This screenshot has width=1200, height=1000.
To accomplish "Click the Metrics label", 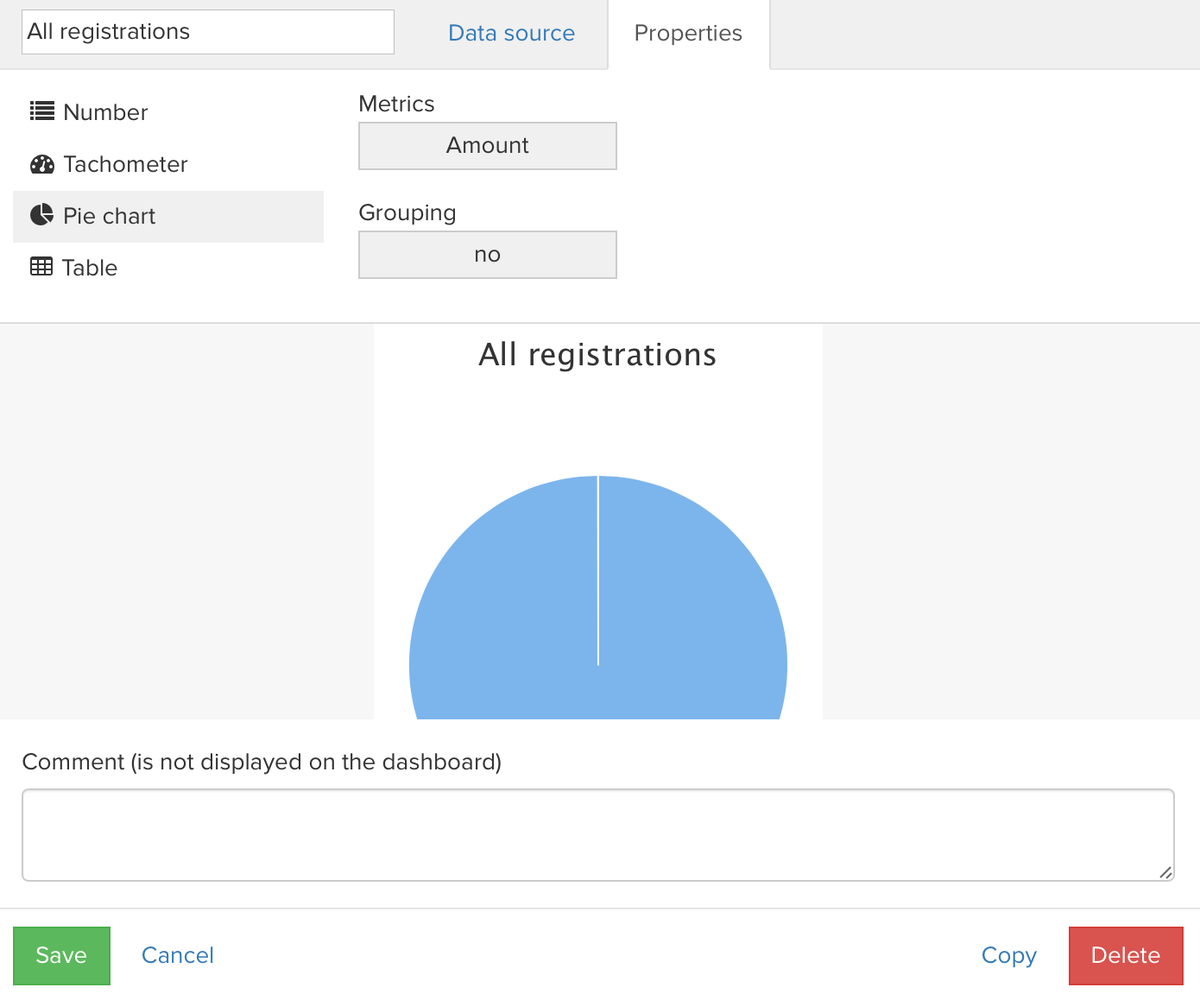I will [397, 104].
